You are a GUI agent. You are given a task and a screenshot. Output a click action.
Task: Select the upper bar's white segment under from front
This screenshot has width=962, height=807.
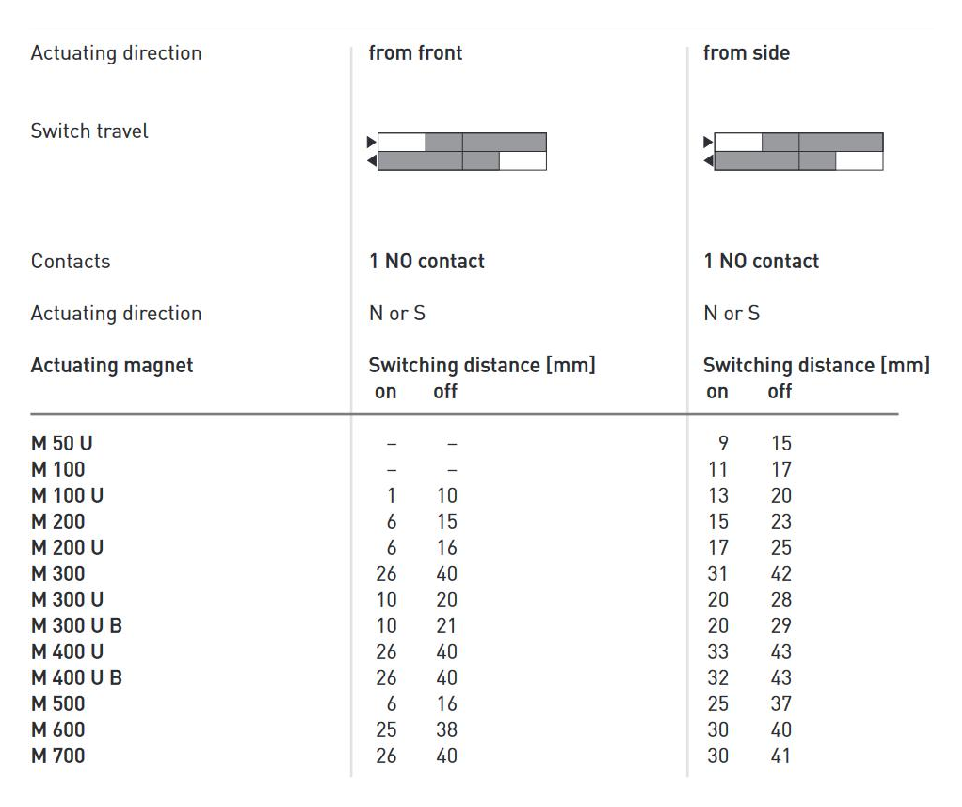pos(402,142)
